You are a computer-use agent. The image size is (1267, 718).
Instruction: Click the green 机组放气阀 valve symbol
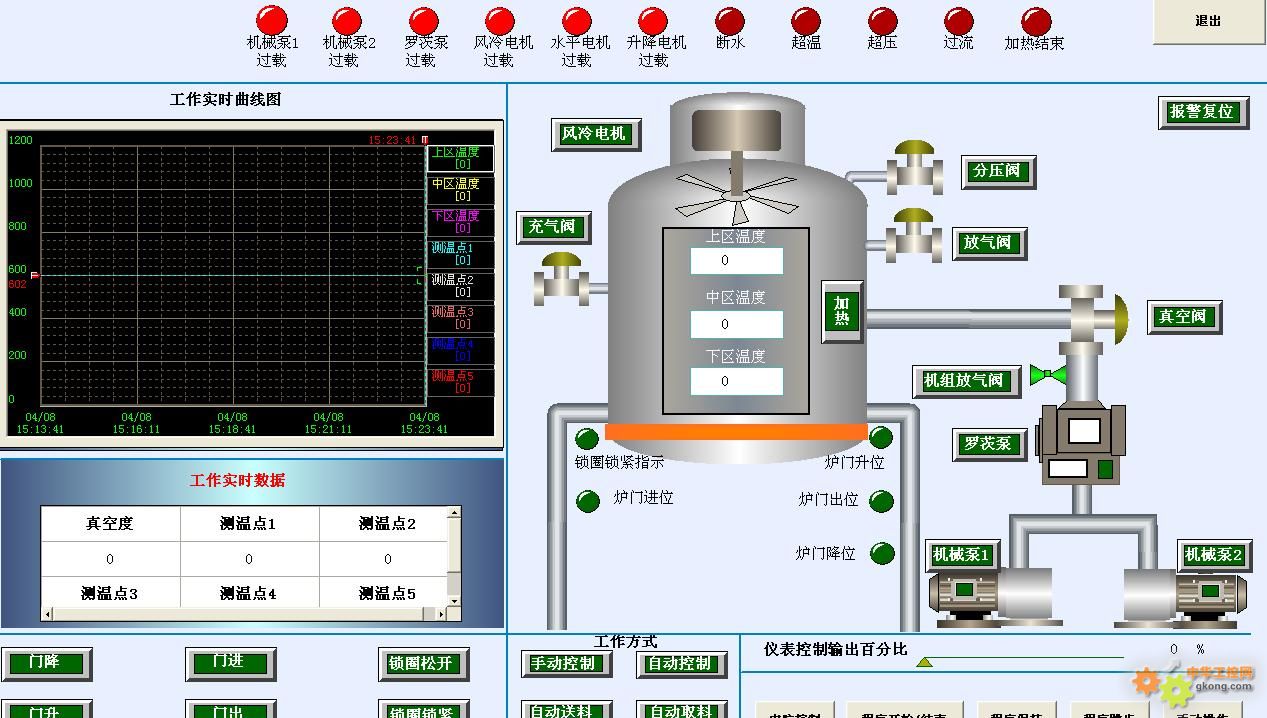[x=1048, y=376]
